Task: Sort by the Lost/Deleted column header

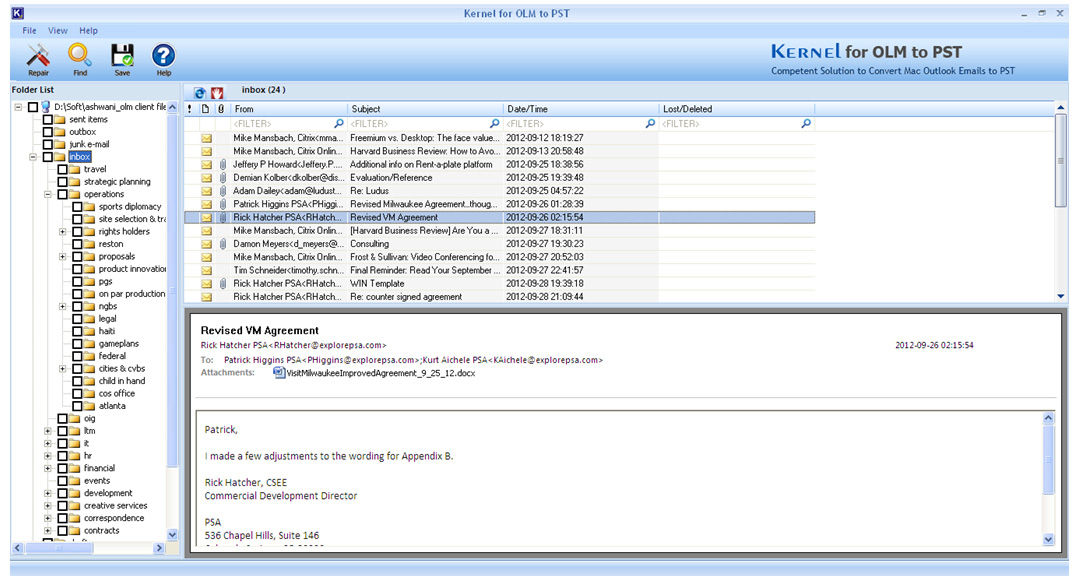Action: click(x=737, y=109)
